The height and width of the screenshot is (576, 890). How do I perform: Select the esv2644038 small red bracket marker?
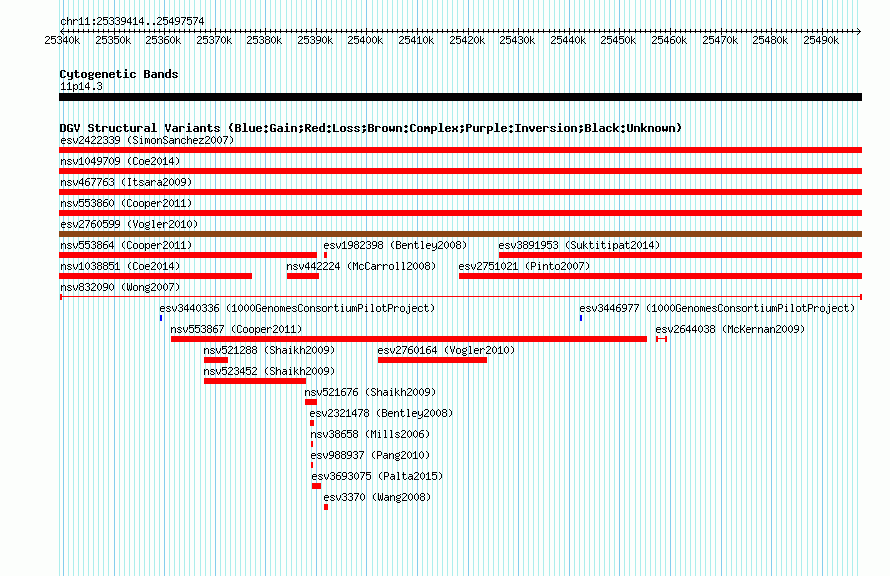pos(661,339)
